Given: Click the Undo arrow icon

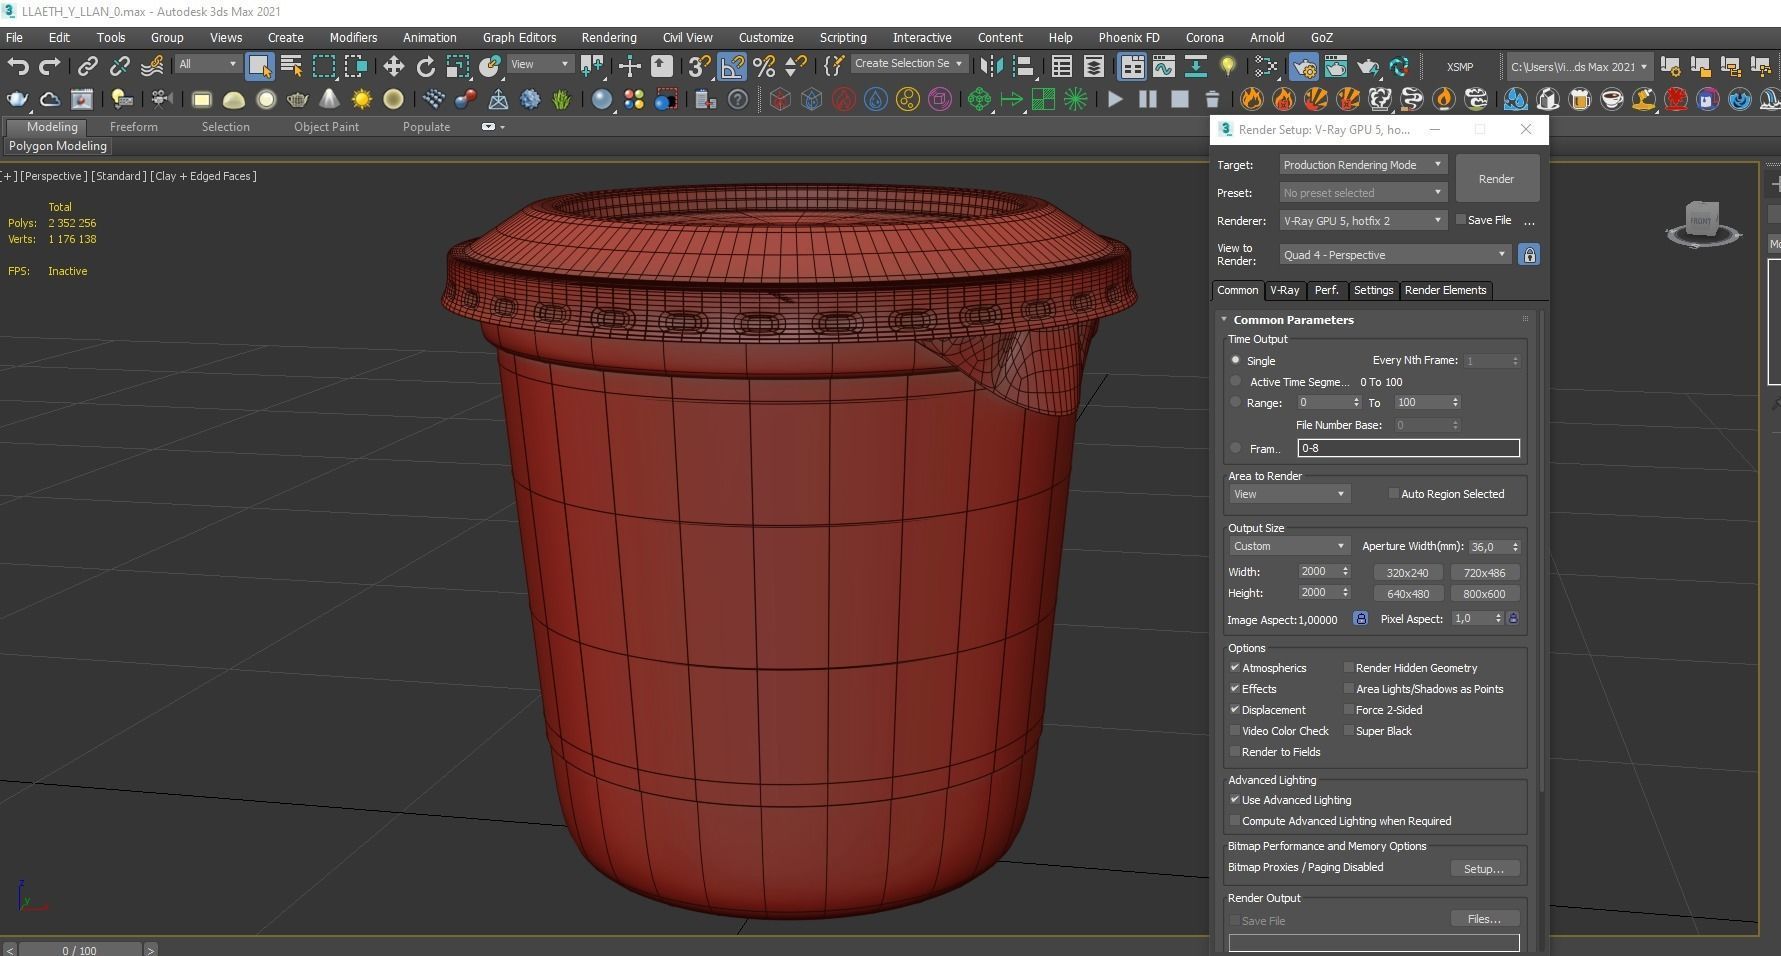Looking at the screenshot, I should pos(17,66).
